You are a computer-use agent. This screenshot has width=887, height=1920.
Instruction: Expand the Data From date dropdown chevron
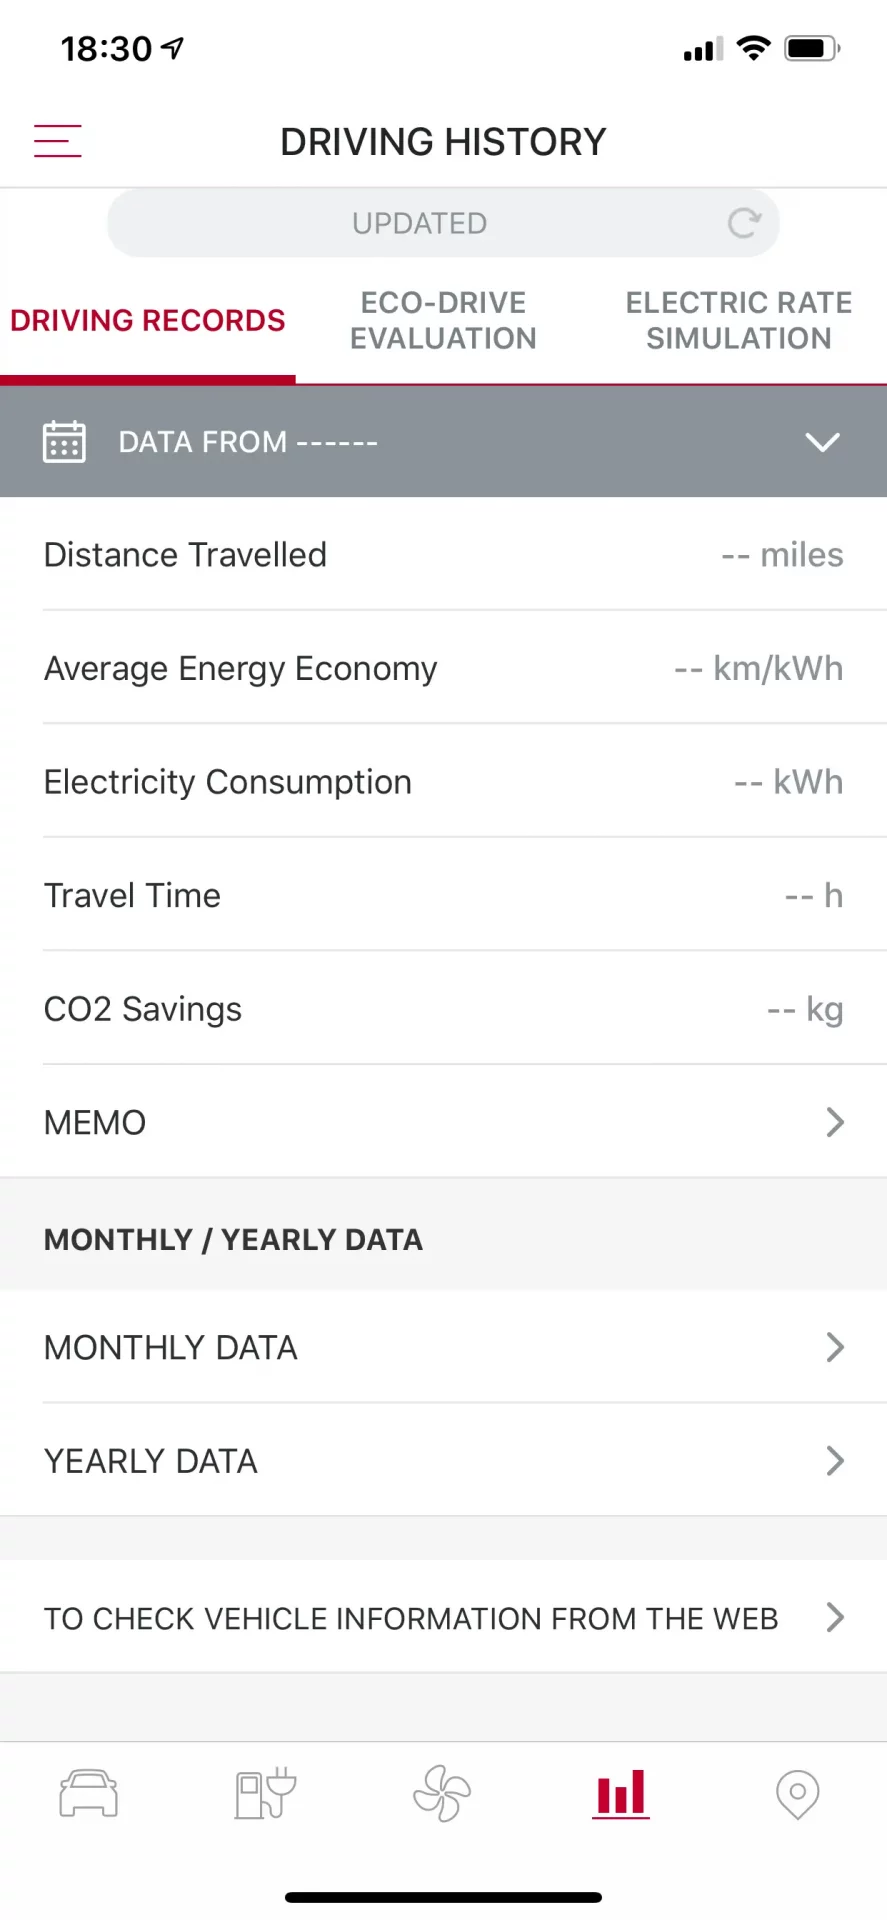(x=822, y=442)
